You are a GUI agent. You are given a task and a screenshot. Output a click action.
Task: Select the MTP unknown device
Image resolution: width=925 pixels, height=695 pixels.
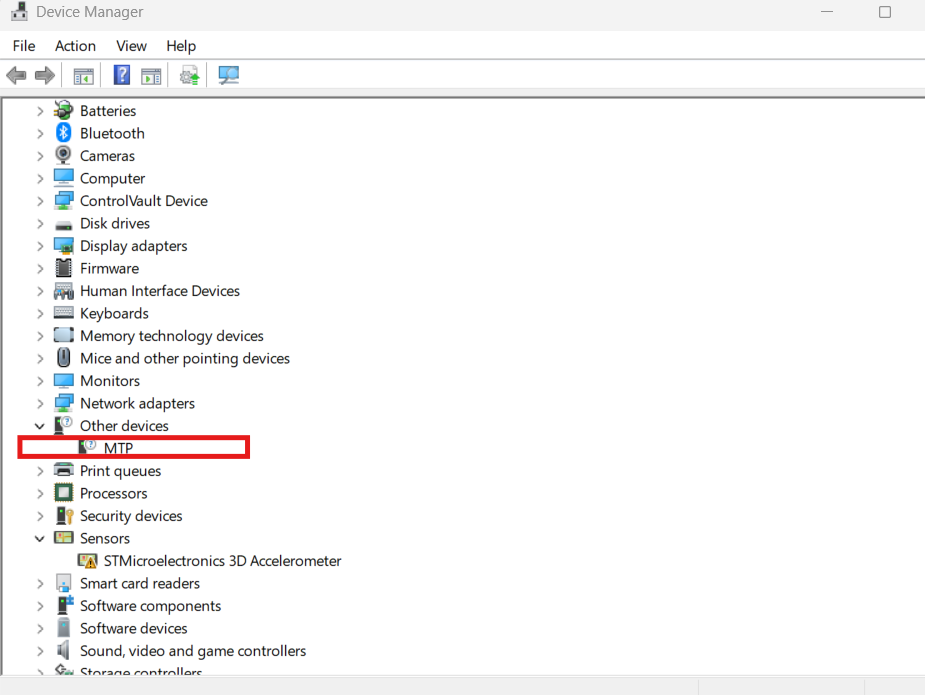[x=119, y=448]
